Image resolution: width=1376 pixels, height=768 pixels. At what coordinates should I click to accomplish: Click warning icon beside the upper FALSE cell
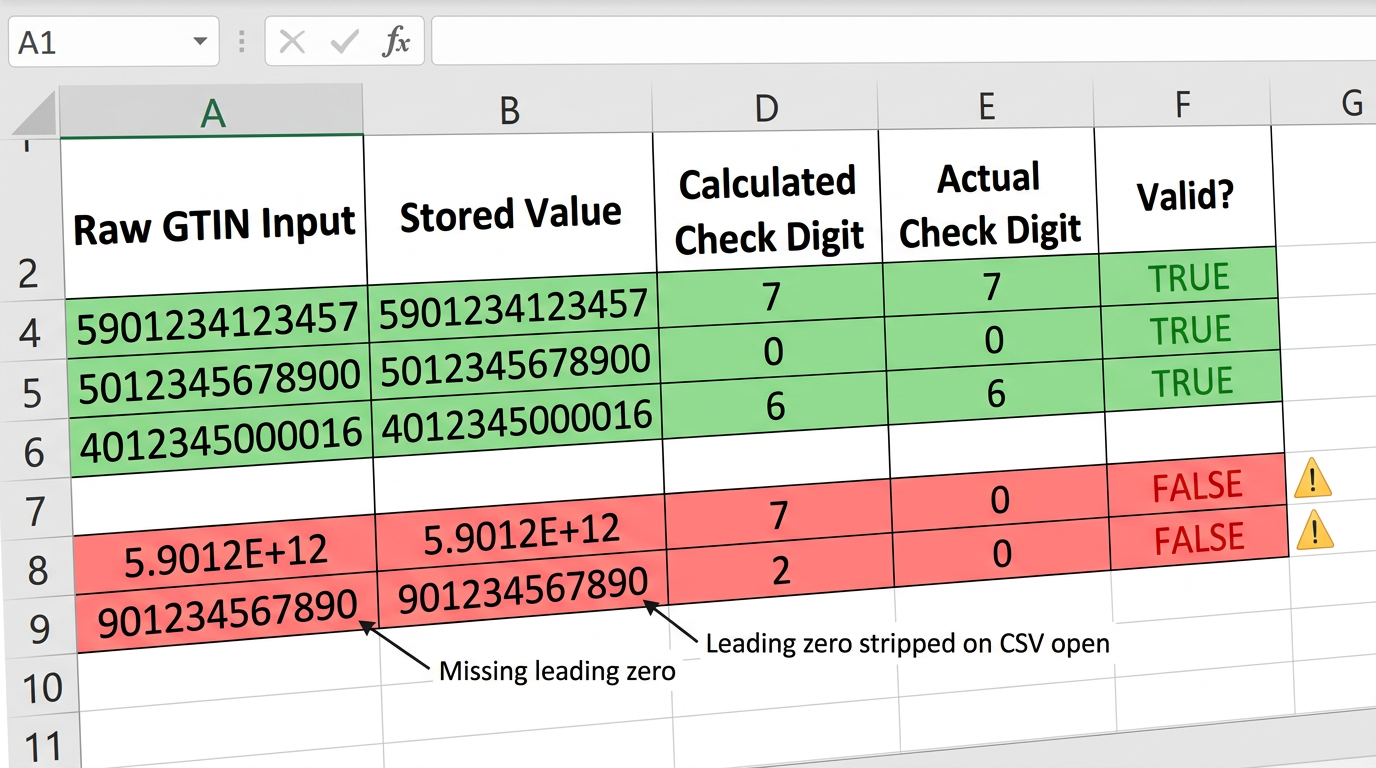click(x=1312, y=481)
